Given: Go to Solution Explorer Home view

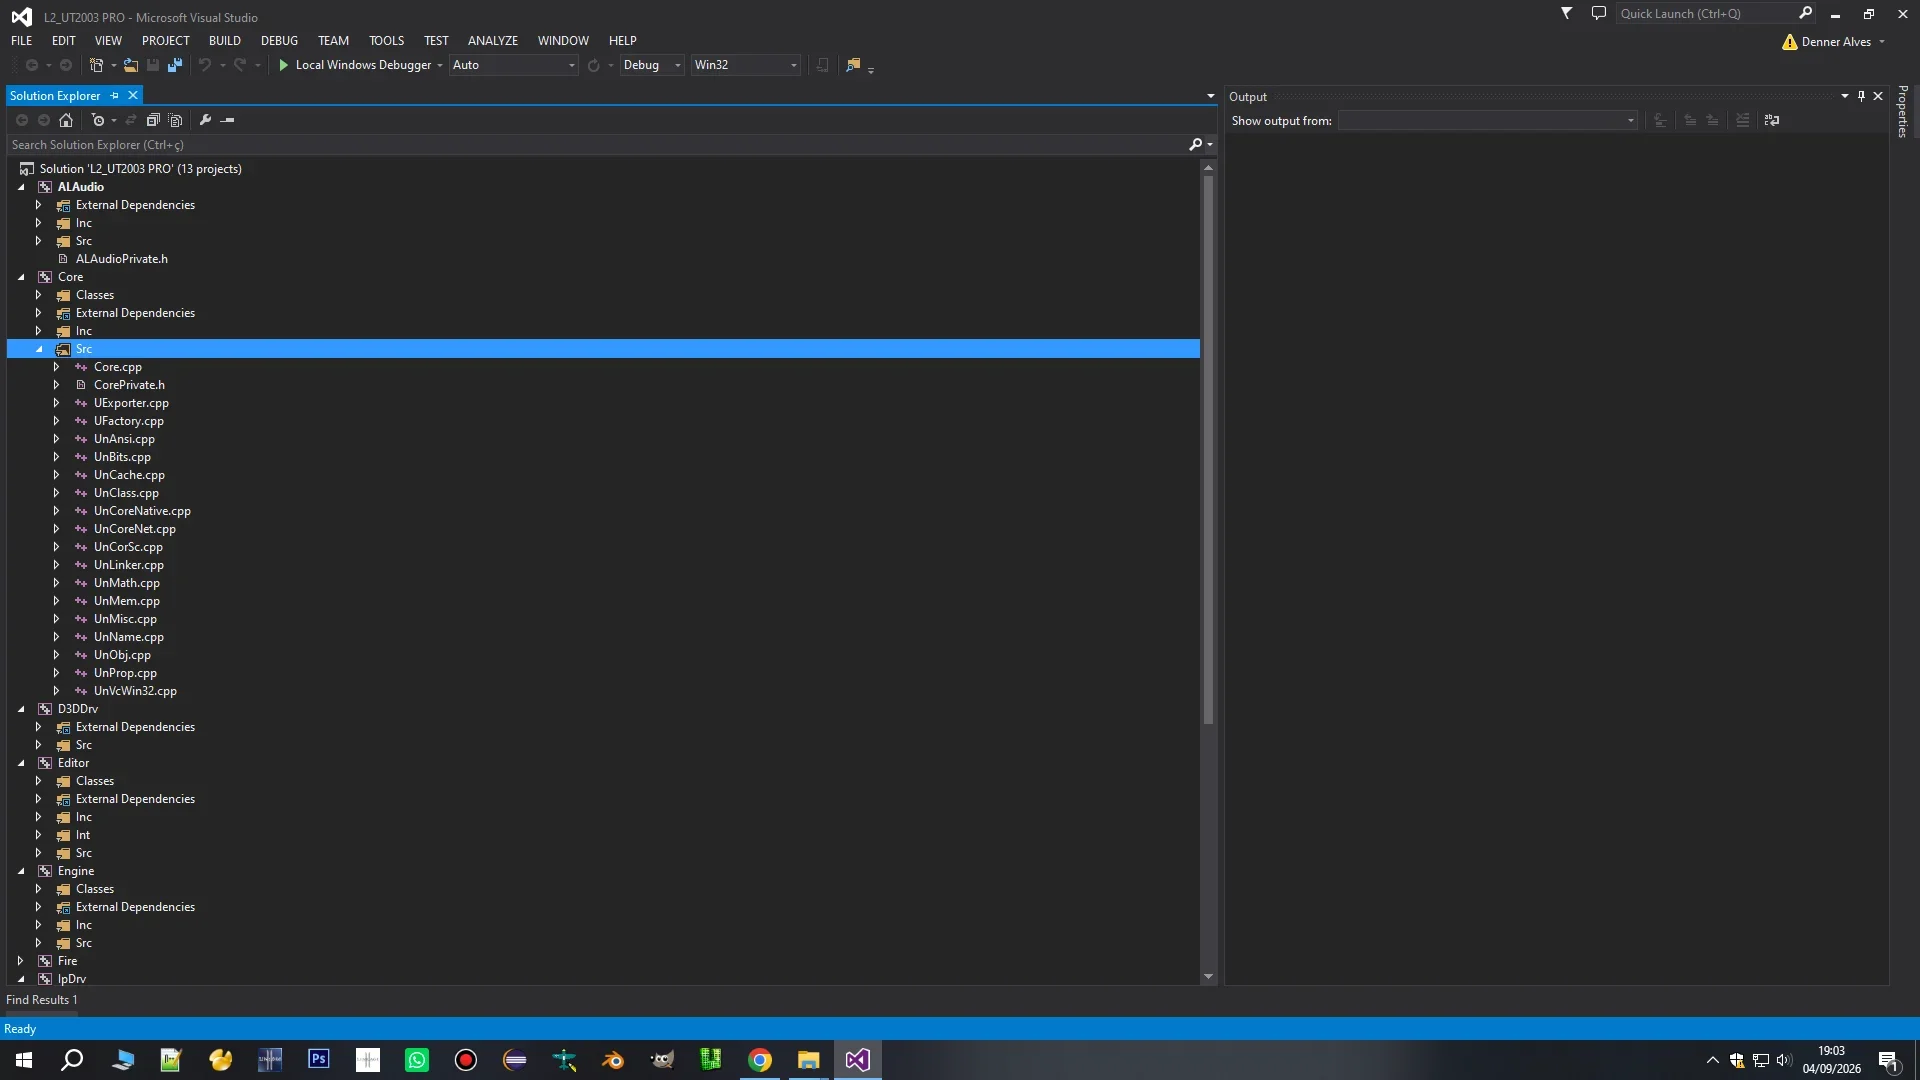Looking at the screenshot, I should coord(66,120).
